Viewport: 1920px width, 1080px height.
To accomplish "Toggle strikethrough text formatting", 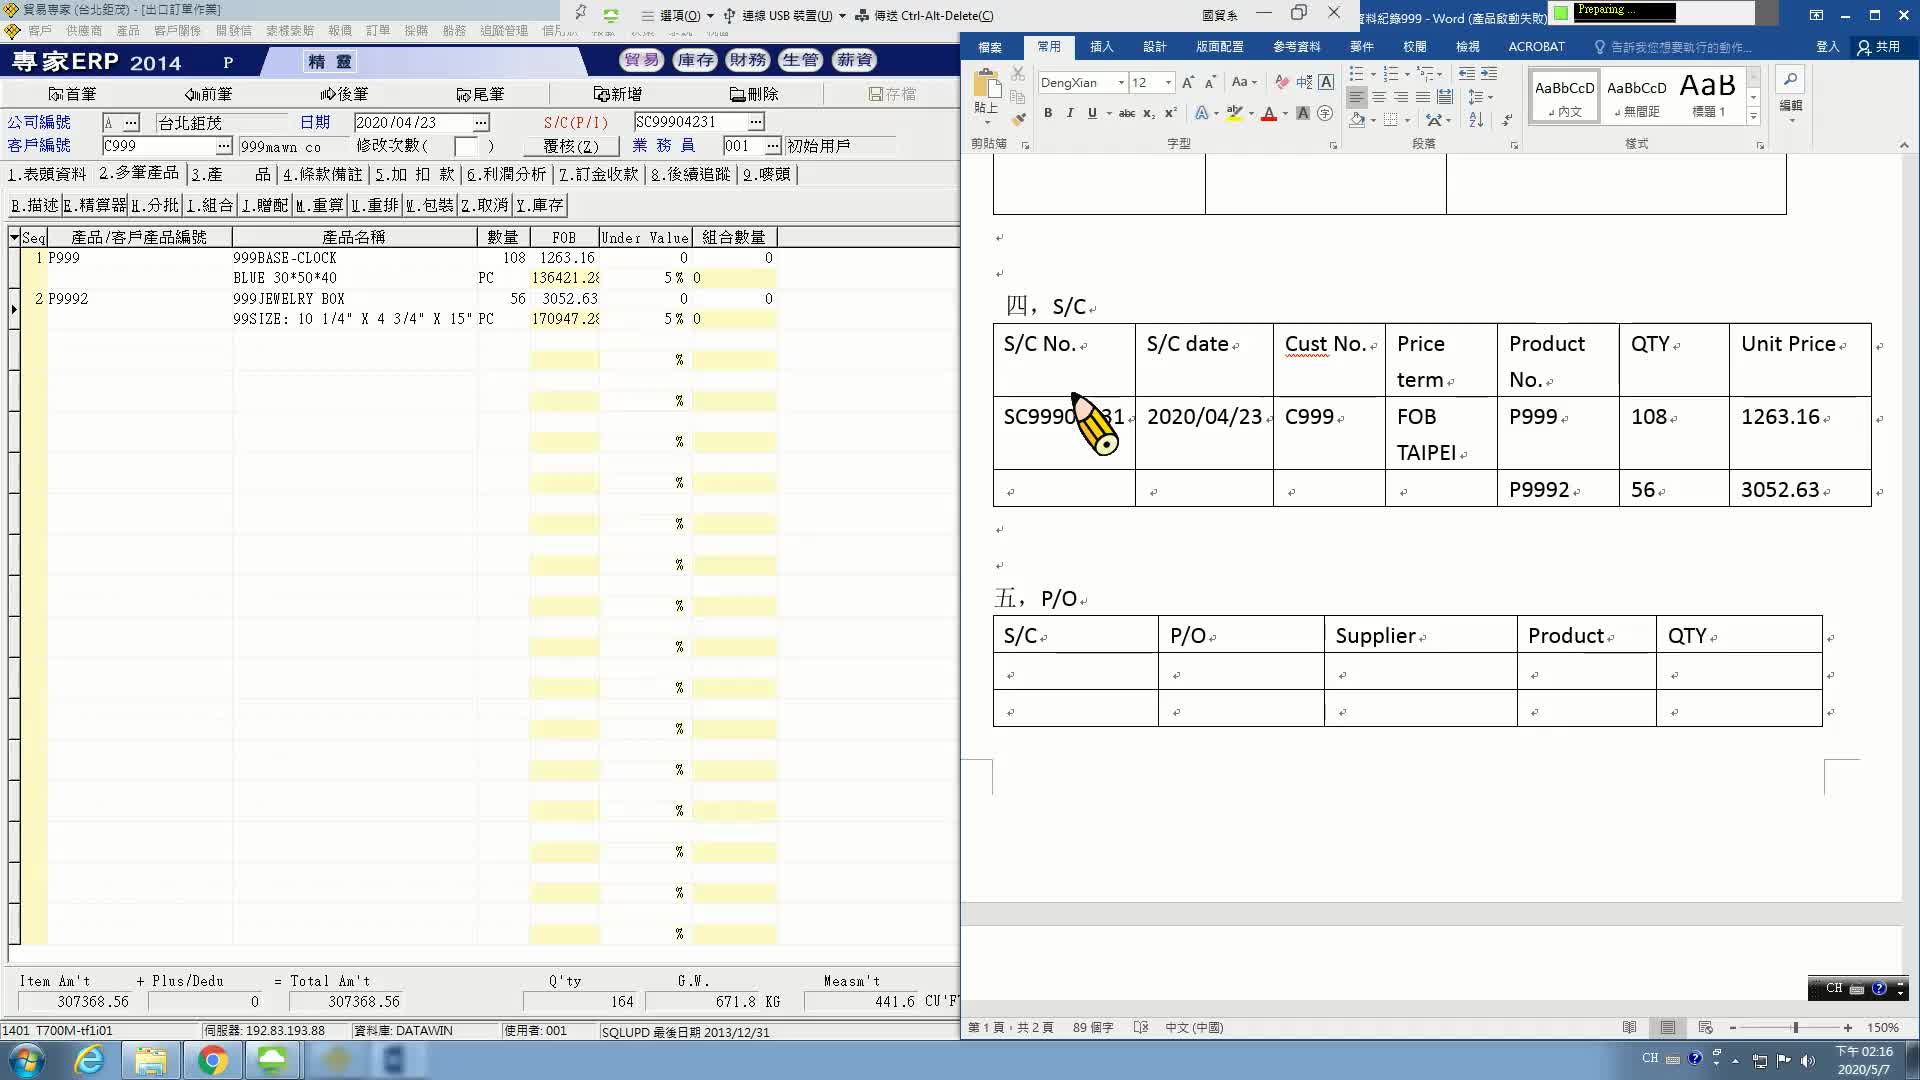I will click(x=1126, y=113).
